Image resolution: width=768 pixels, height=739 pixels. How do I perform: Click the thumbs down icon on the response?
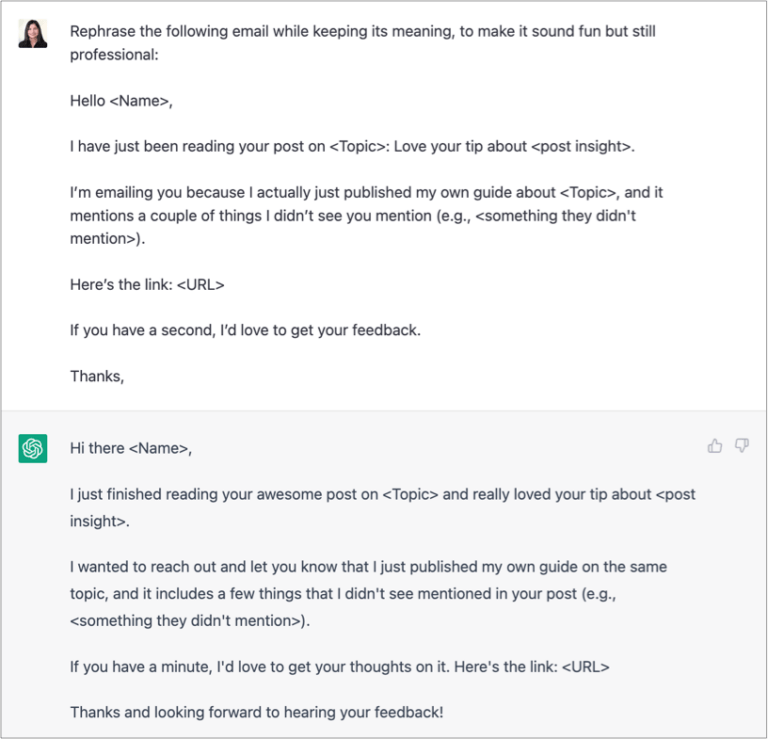(742, 446)
